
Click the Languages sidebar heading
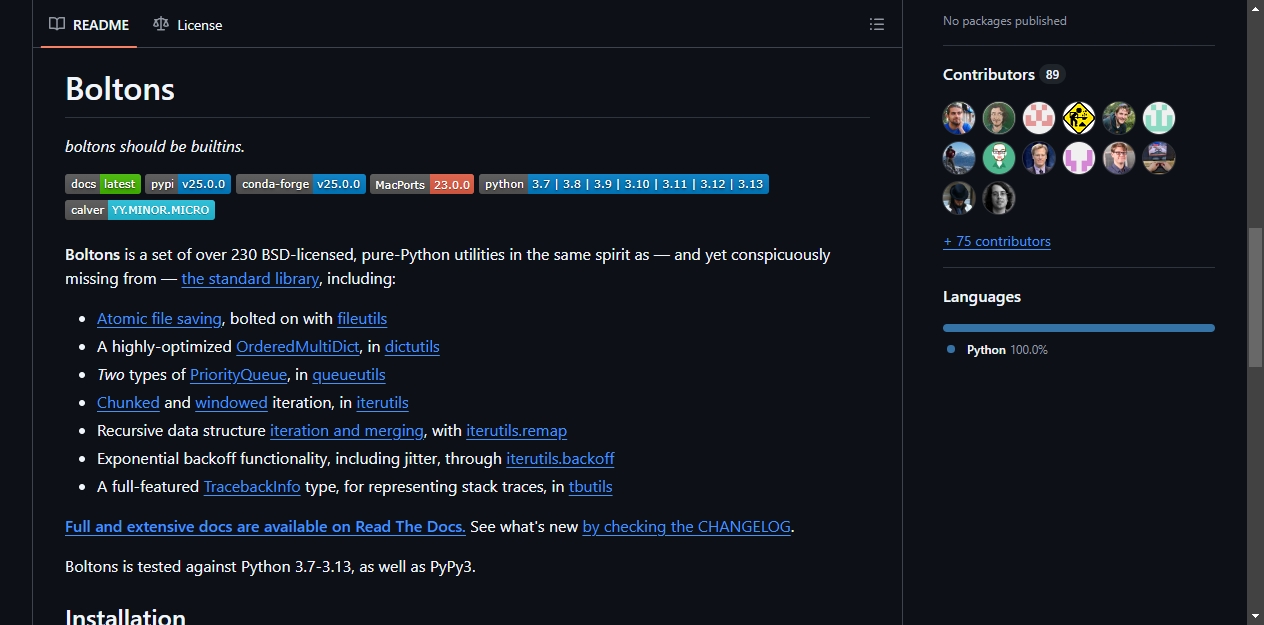[982, 297]
